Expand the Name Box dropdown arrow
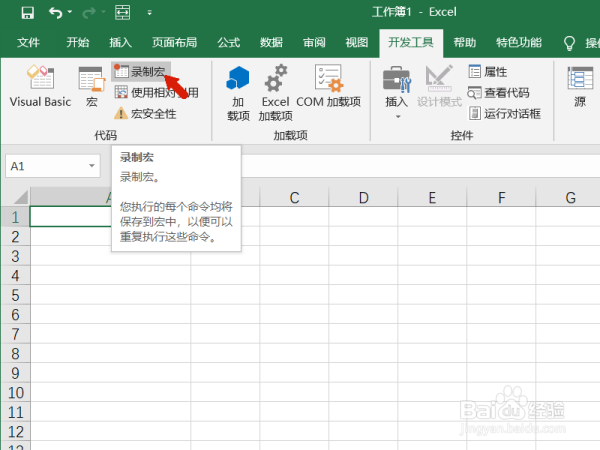The image size is (600, 450). click(x=92, y=166)
